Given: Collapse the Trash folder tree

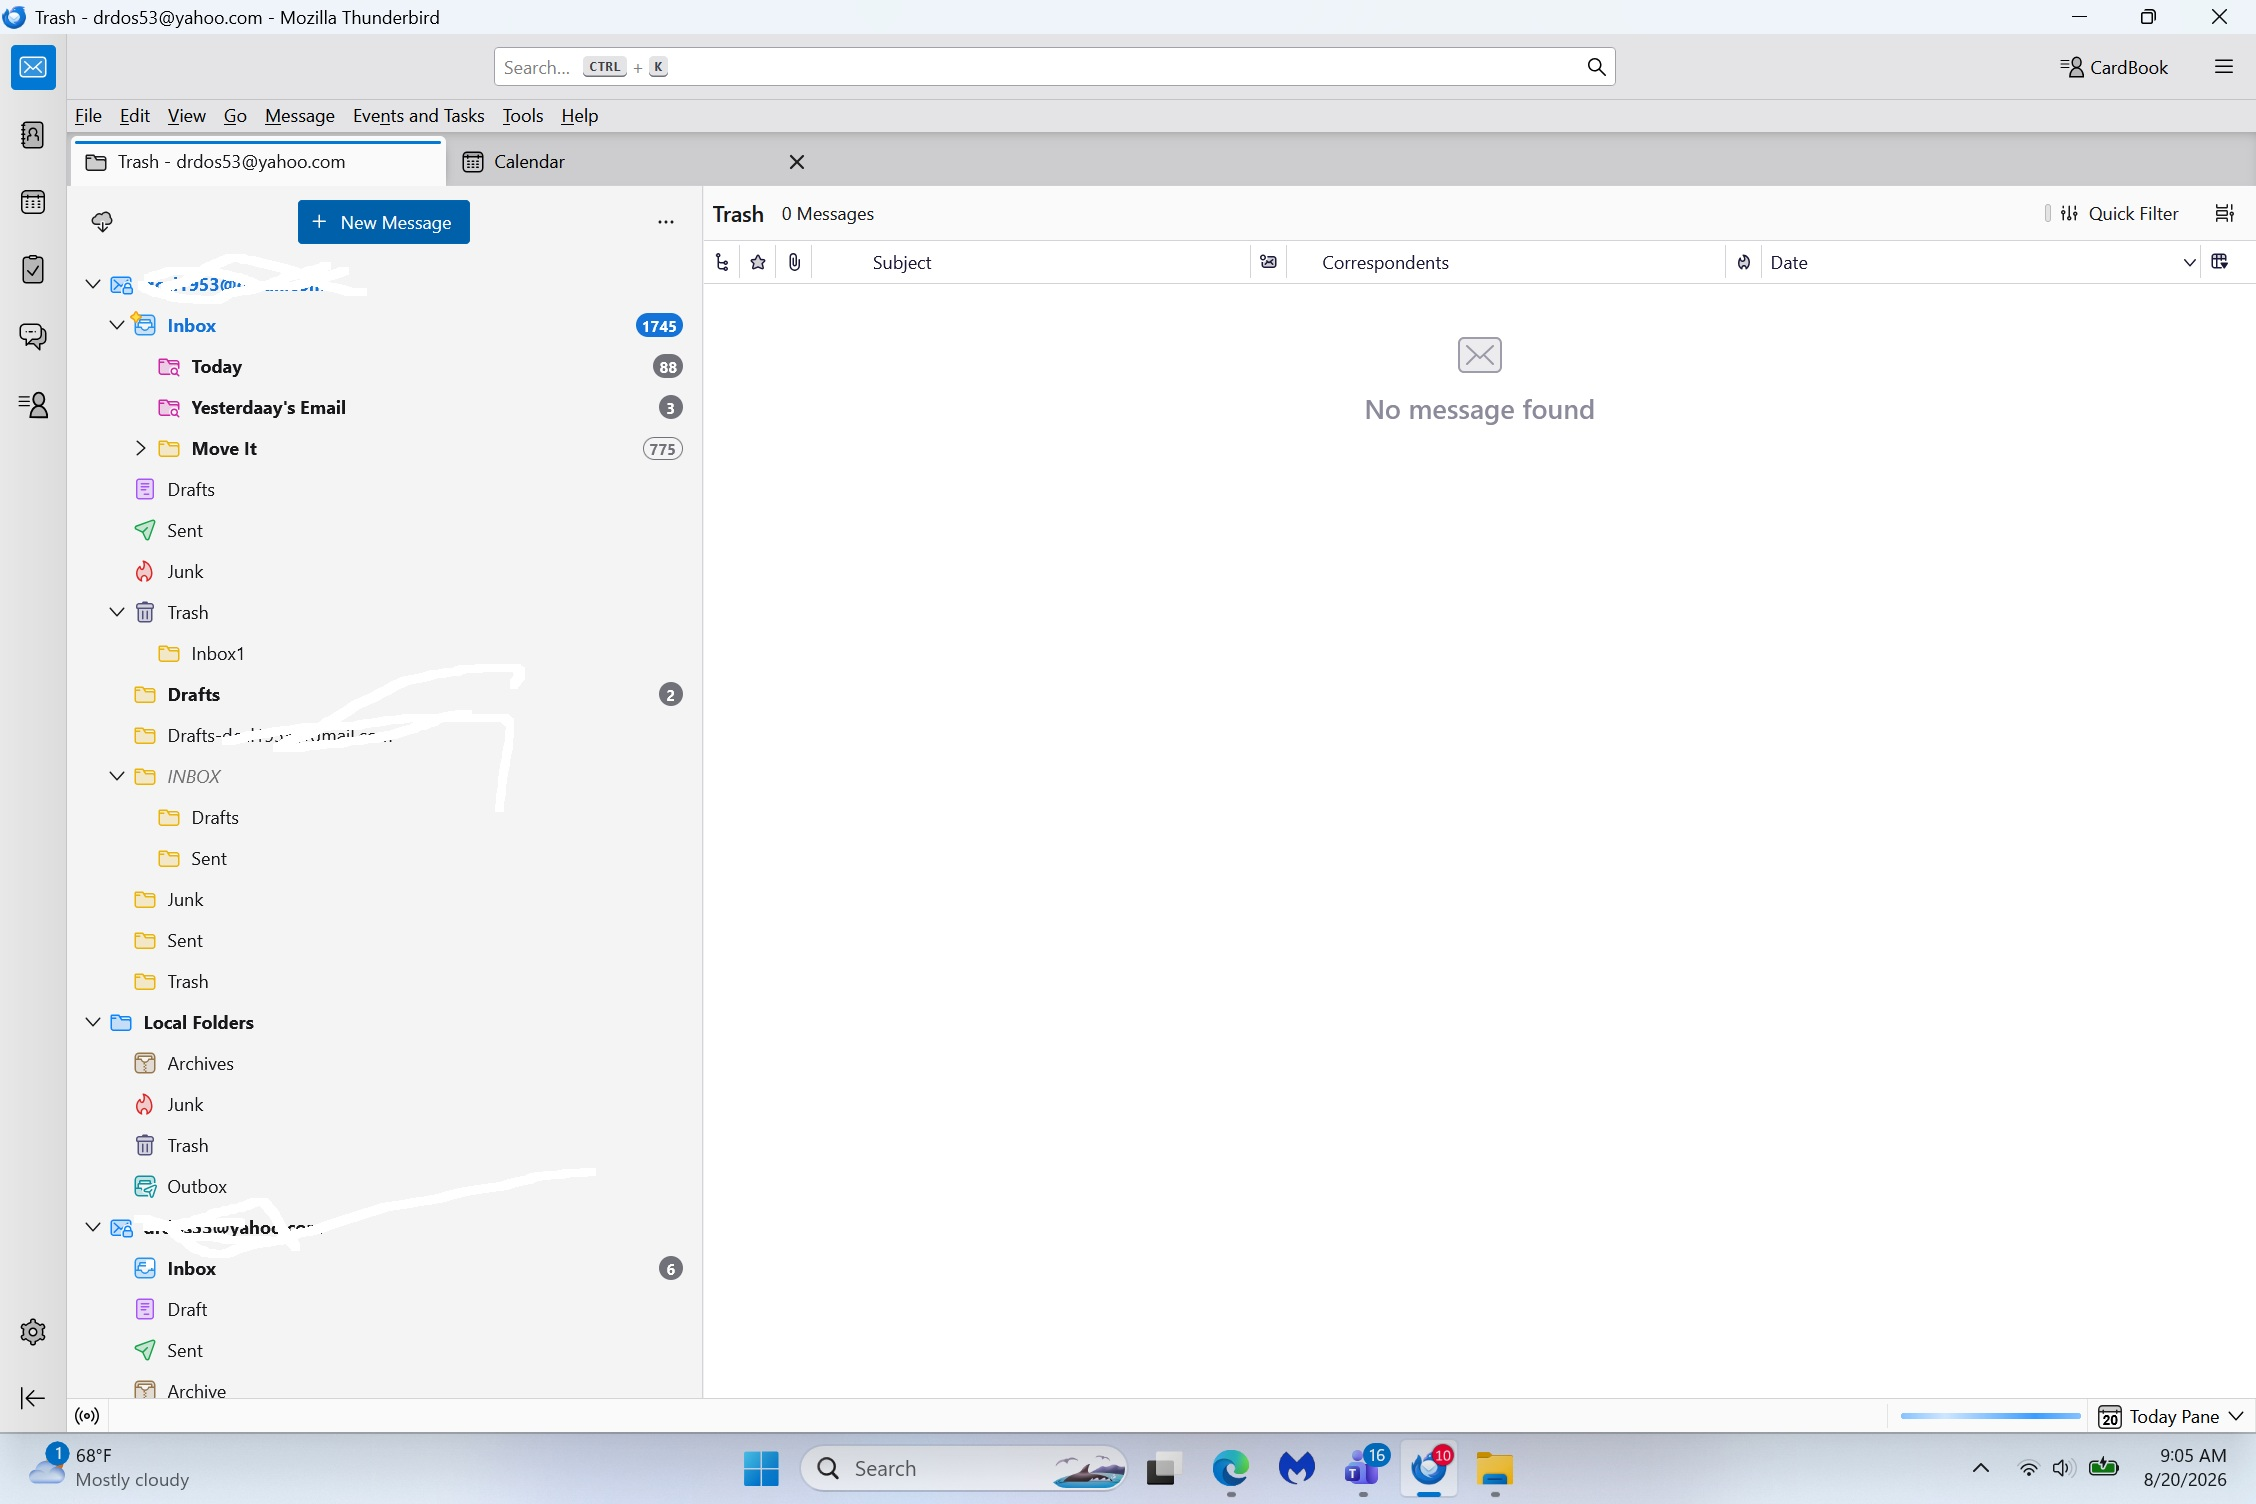Looking at the screenshot, I should tap(117, 612).
